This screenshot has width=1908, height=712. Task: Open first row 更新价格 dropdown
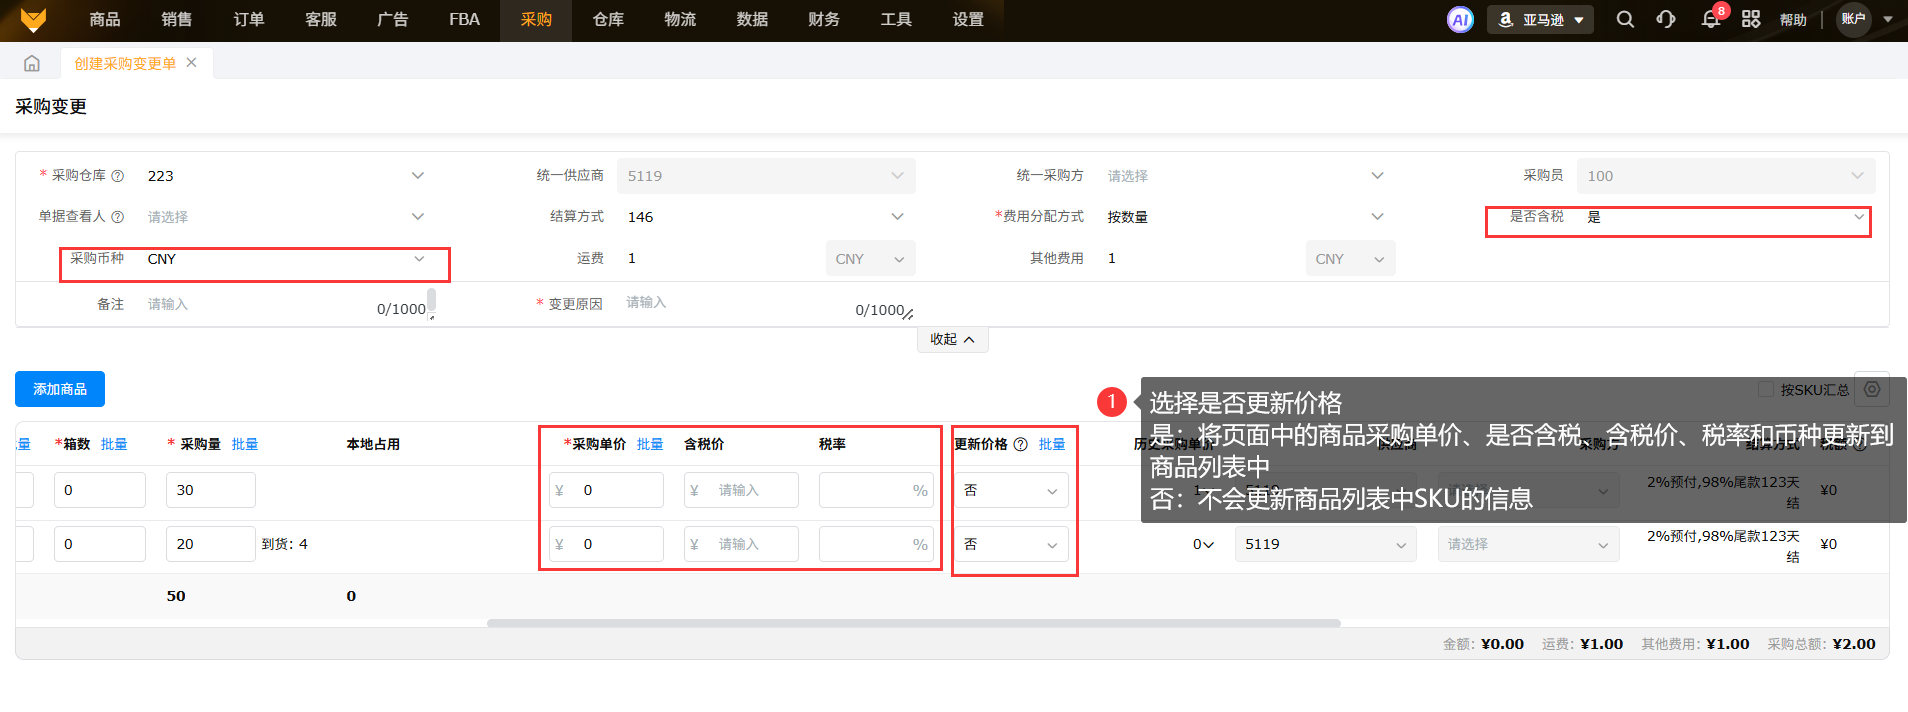1010,490
